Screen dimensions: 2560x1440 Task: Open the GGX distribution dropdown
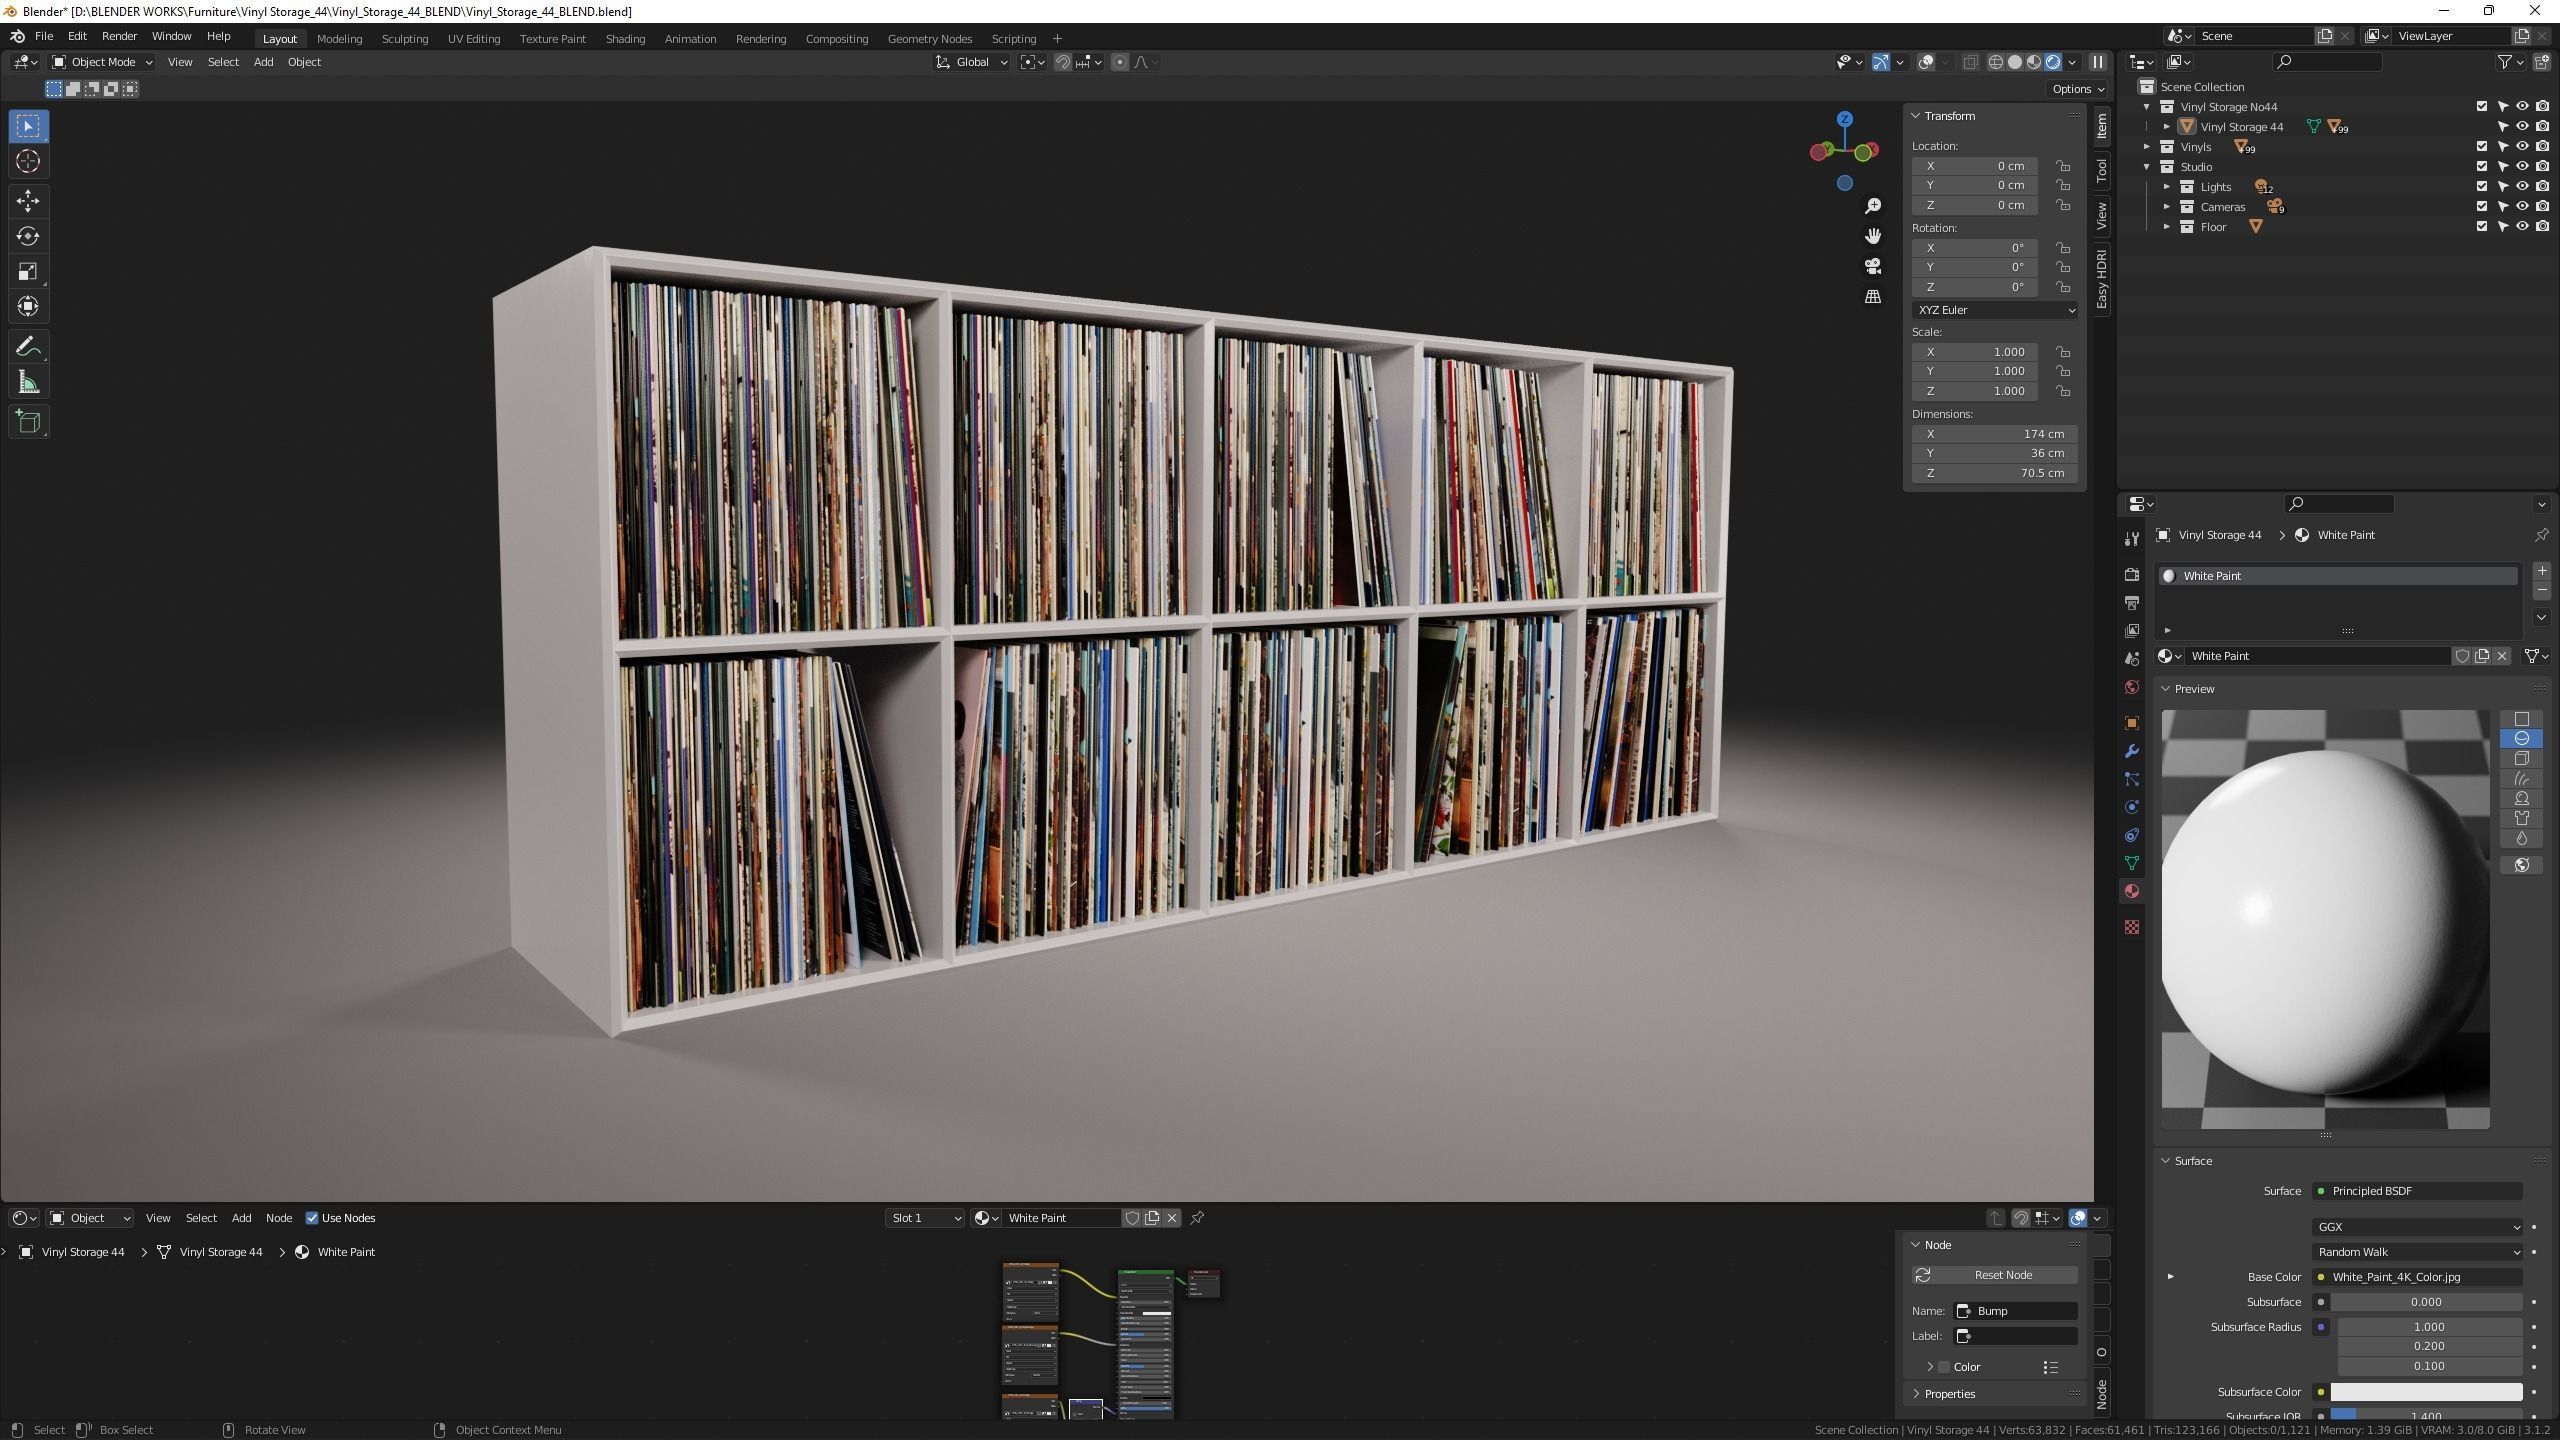point(2417,1227)
